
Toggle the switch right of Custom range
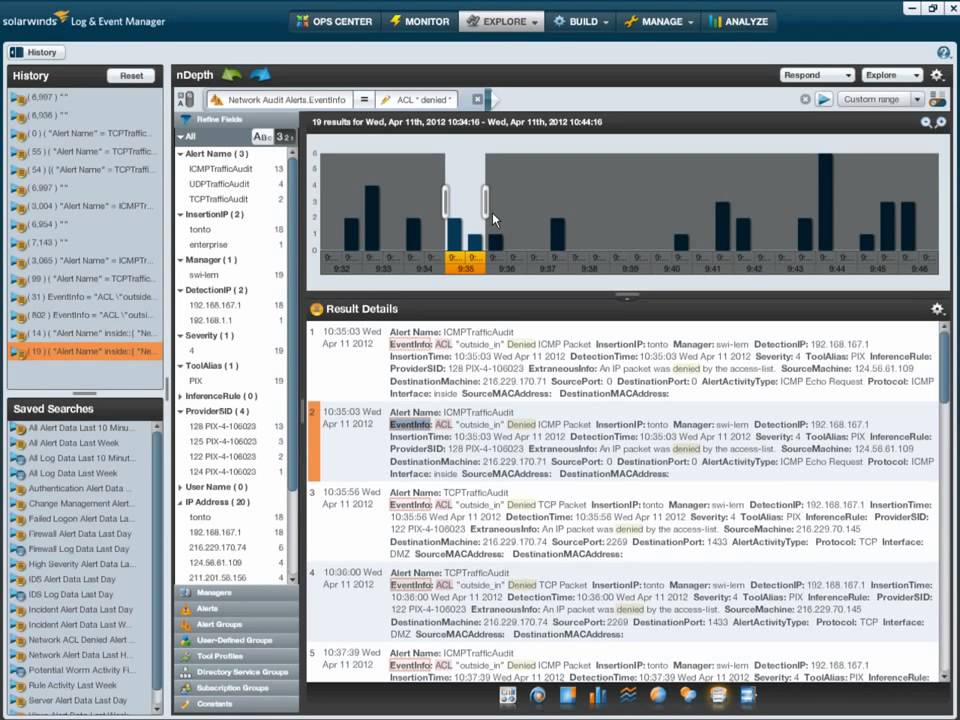(937, 99)
